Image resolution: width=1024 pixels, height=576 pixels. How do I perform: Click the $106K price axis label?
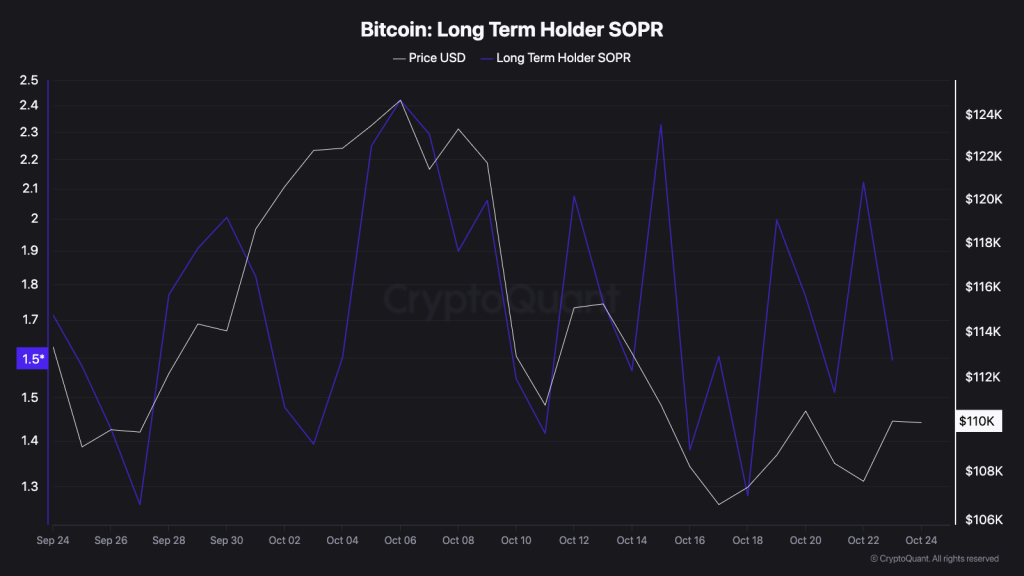pos(982,520)
